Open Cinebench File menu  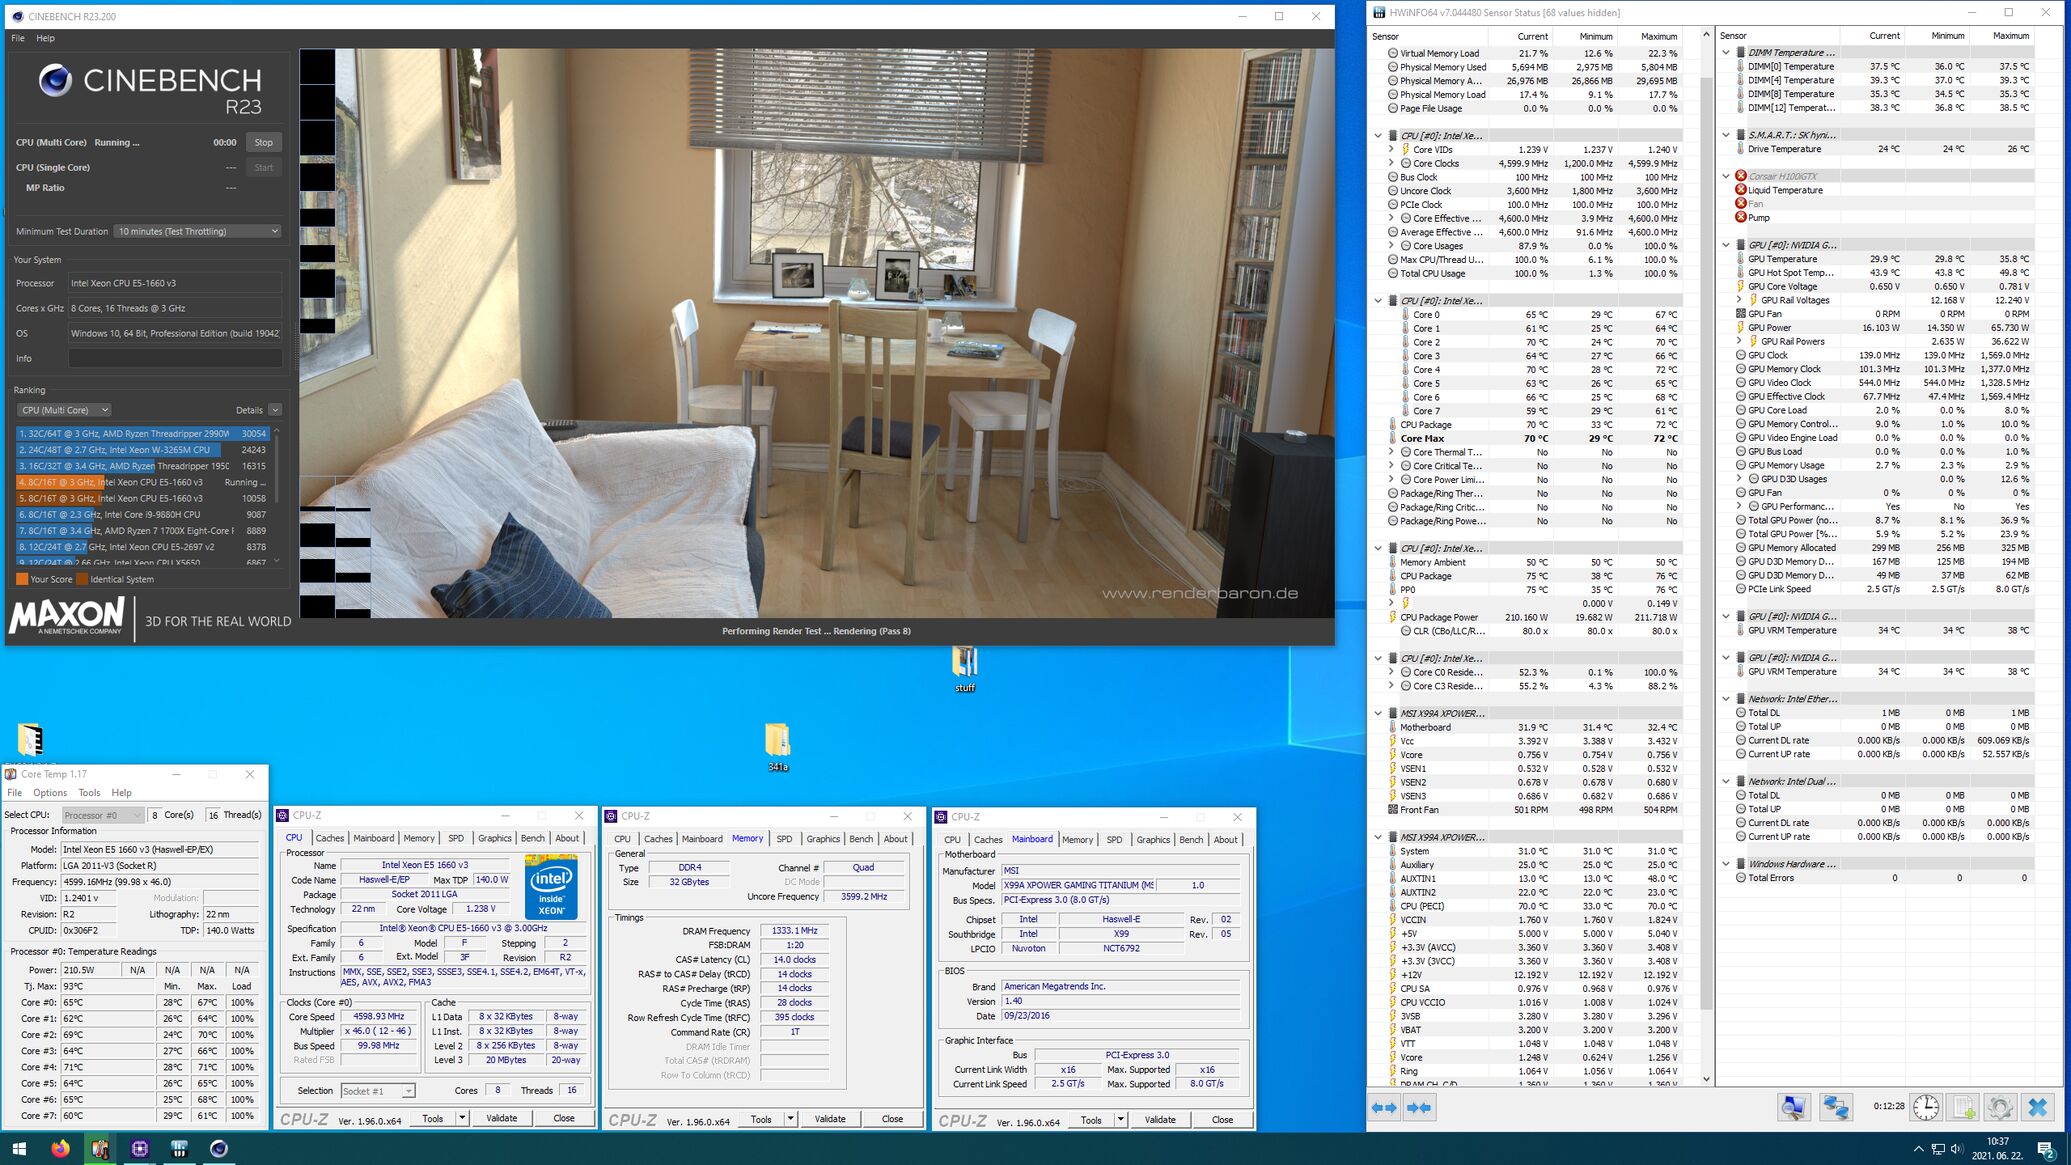18,38
